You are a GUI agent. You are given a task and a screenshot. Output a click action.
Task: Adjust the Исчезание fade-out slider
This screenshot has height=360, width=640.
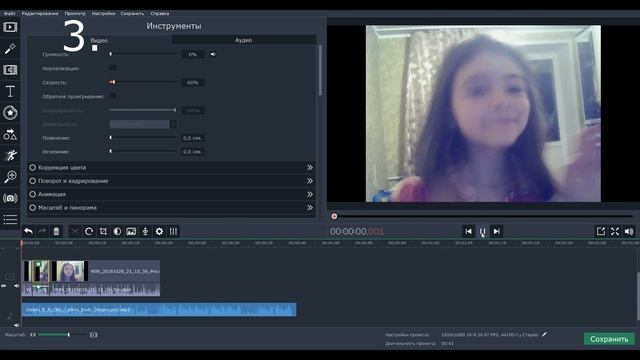[x=143, y=151]
